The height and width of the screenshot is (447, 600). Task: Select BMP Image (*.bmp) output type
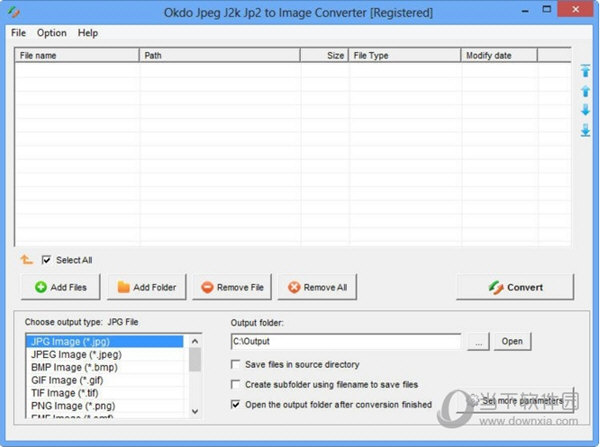click(x=104, y=367)
